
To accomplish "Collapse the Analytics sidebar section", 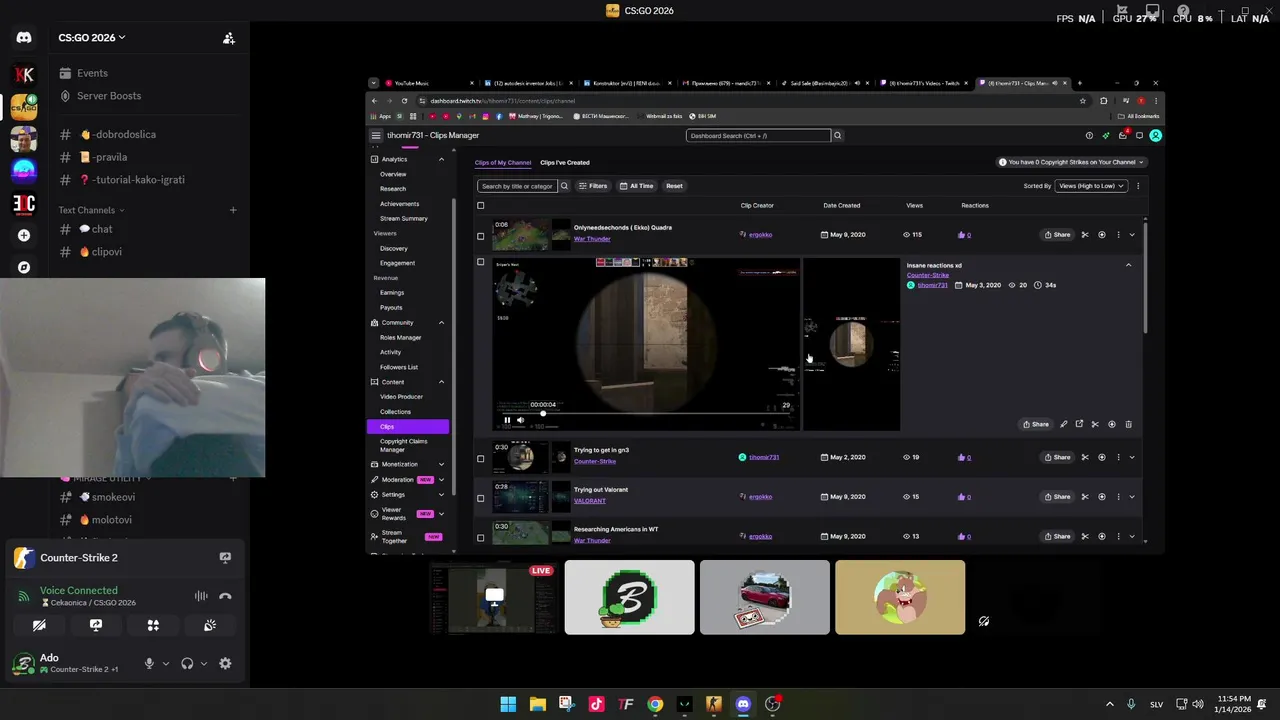I will [441, 159].
